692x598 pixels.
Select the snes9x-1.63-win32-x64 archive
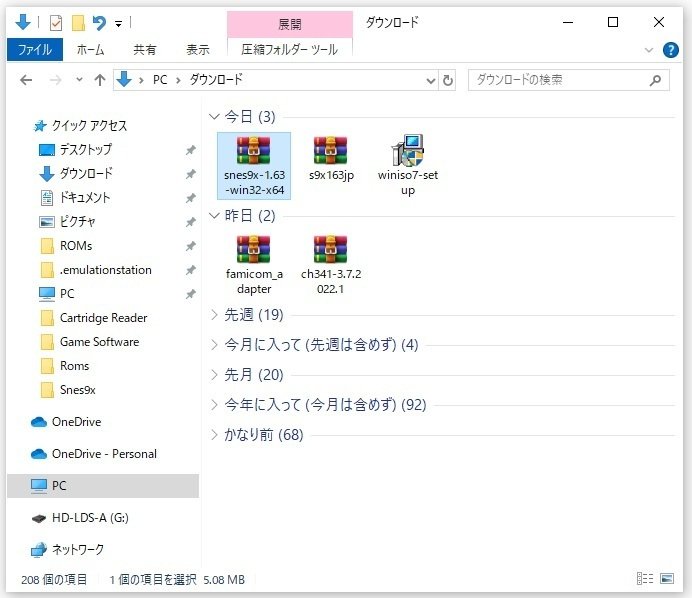(254, 166)
